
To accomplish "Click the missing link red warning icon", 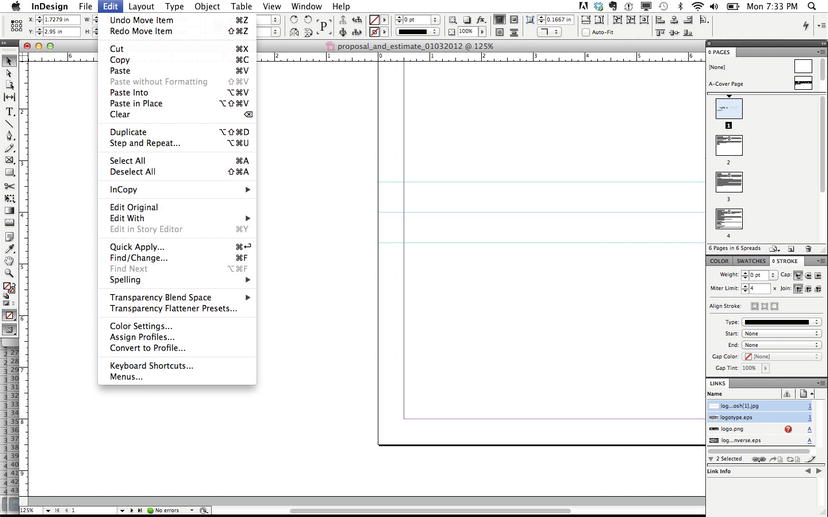I will click(788, 429).
